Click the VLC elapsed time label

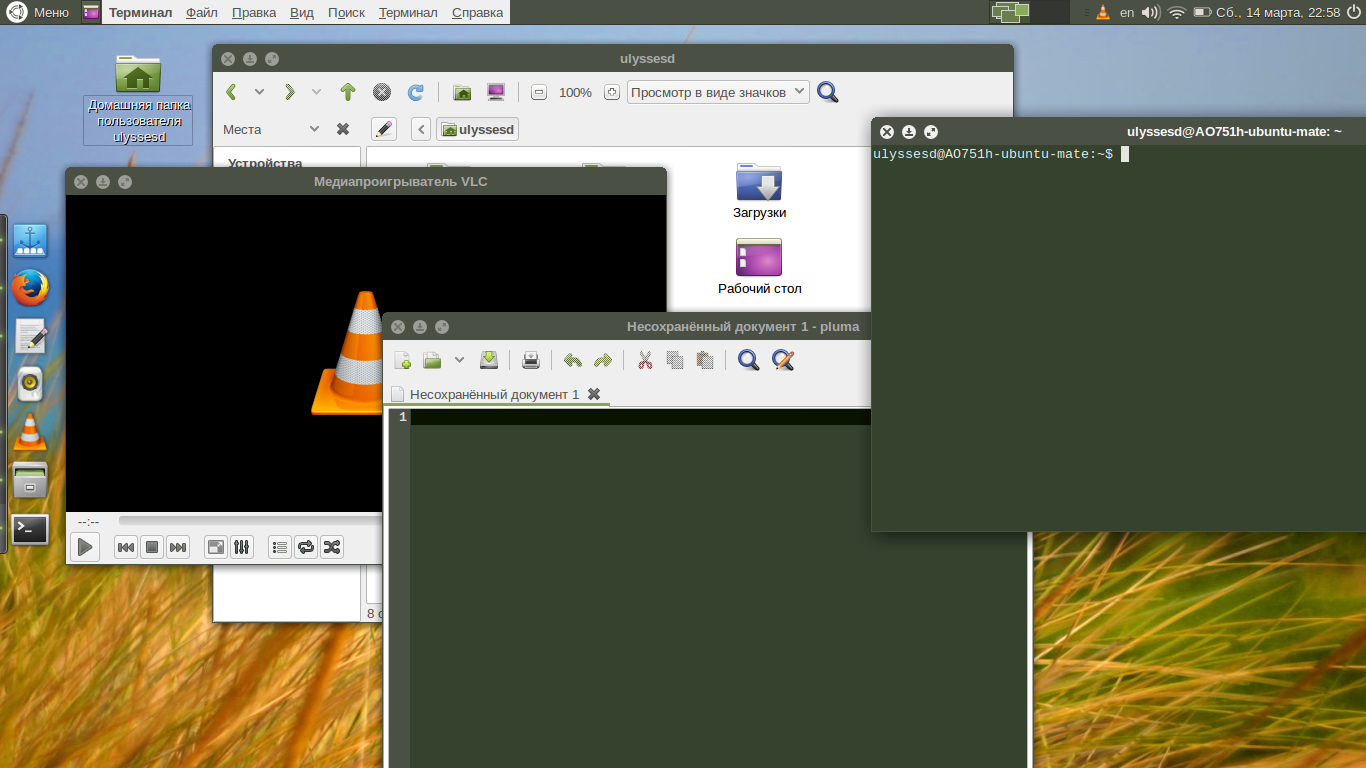coord(88,521)
